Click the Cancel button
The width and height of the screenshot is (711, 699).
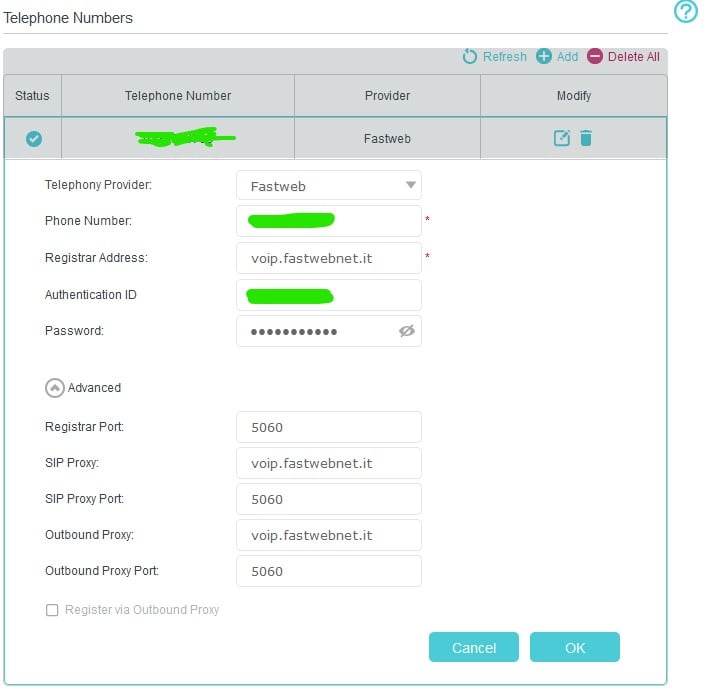(x=474, y=648)
